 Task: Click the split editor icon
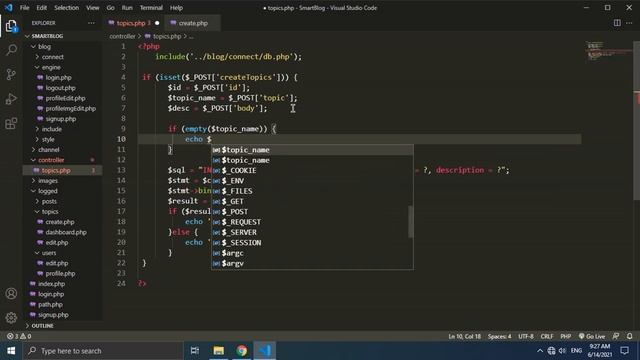pos(617,23)
